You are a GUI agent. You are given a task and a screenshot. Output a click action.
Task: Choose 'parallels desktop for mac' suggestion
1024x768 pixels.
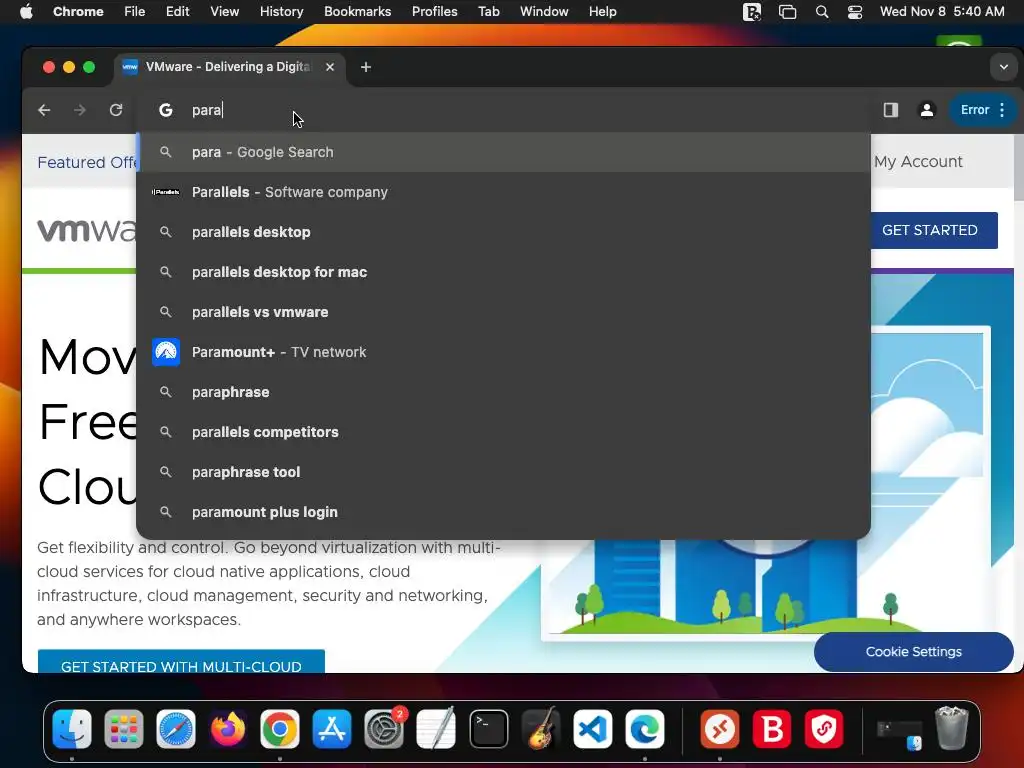504,272
